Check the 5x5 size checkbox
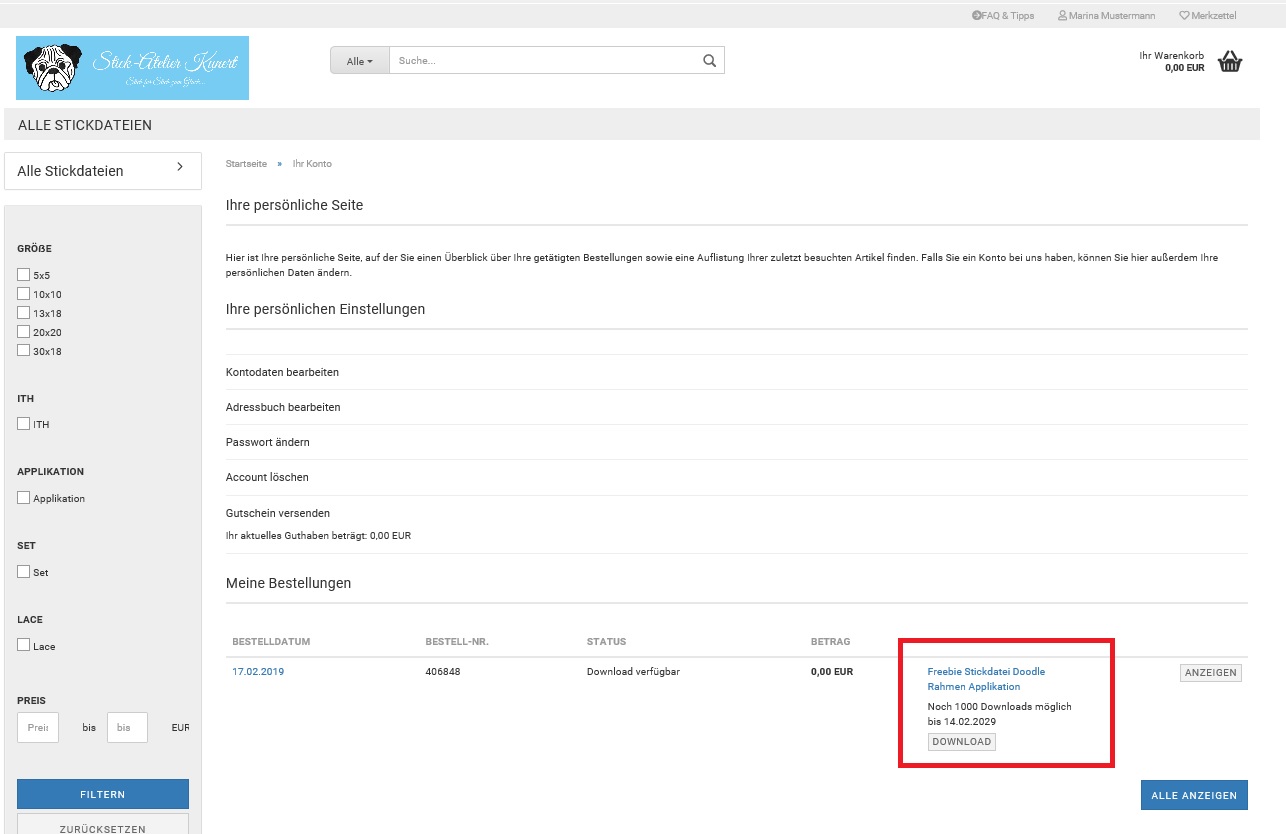This screenshot has height=834, width=1286. (x=24, y=275)
